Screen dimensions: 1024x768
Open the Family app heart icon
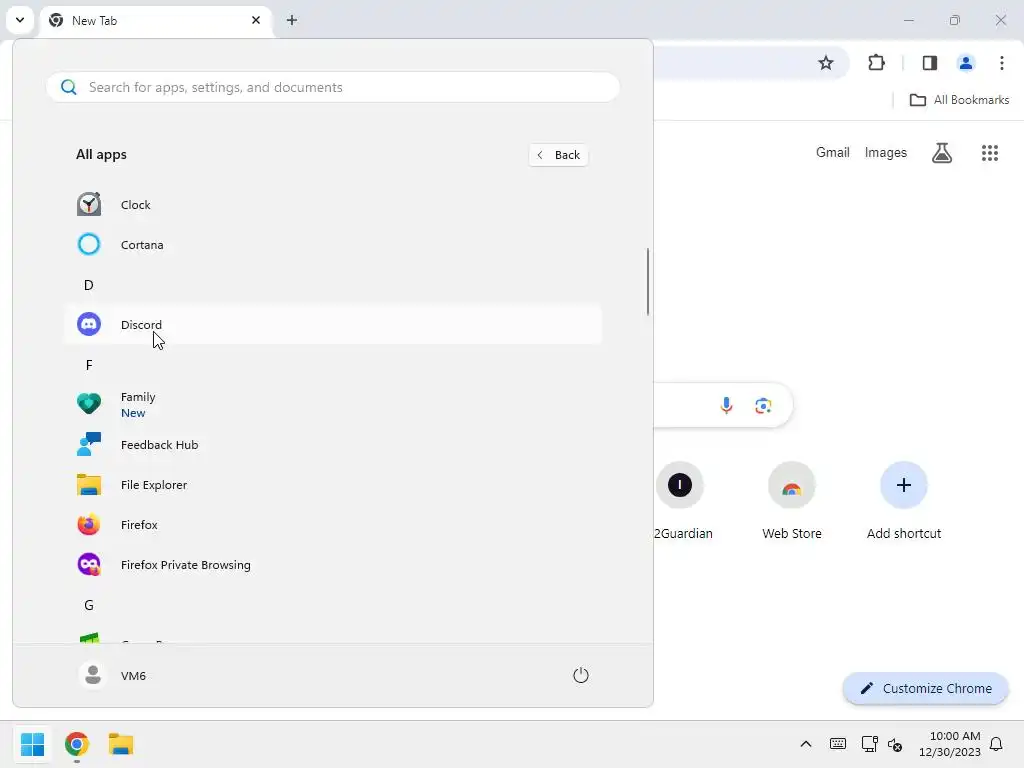(x=89, y=404)
